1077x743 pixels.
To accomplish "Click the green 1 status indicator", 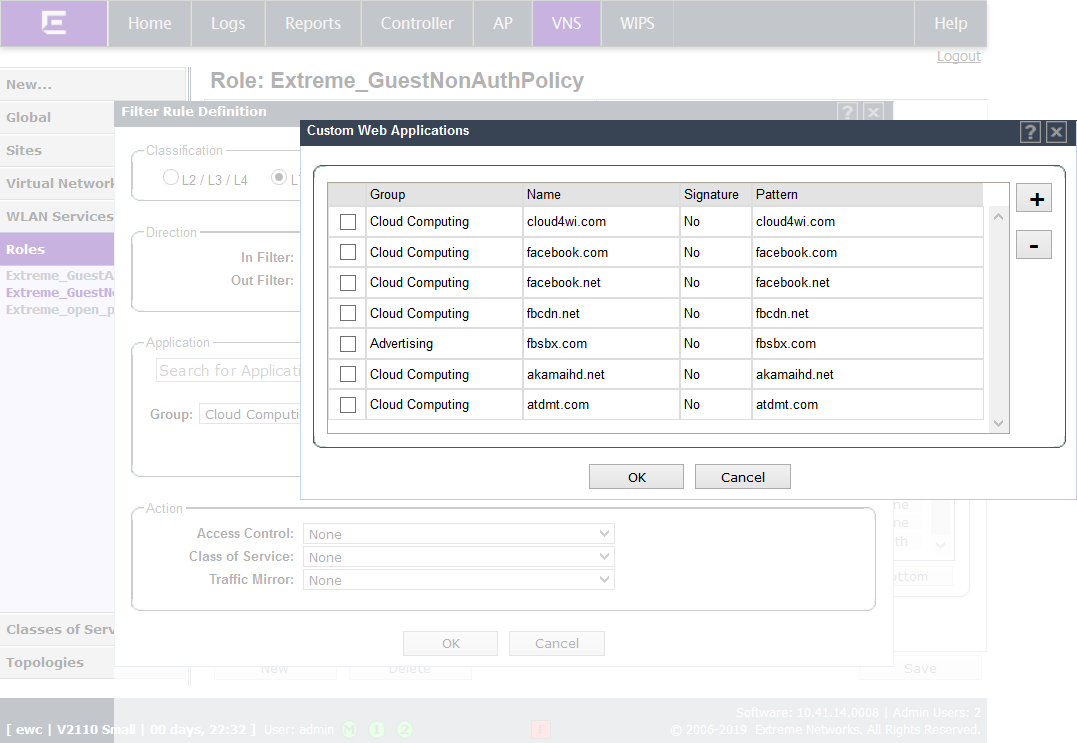I will pos(377,729).
